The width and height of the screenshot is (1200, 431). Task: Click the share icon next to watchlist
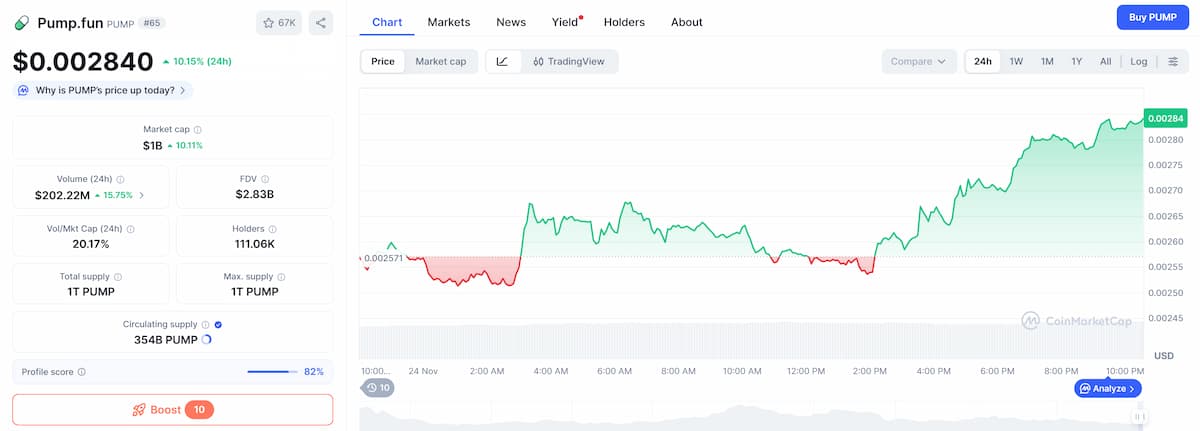click(x=320, y=22)
